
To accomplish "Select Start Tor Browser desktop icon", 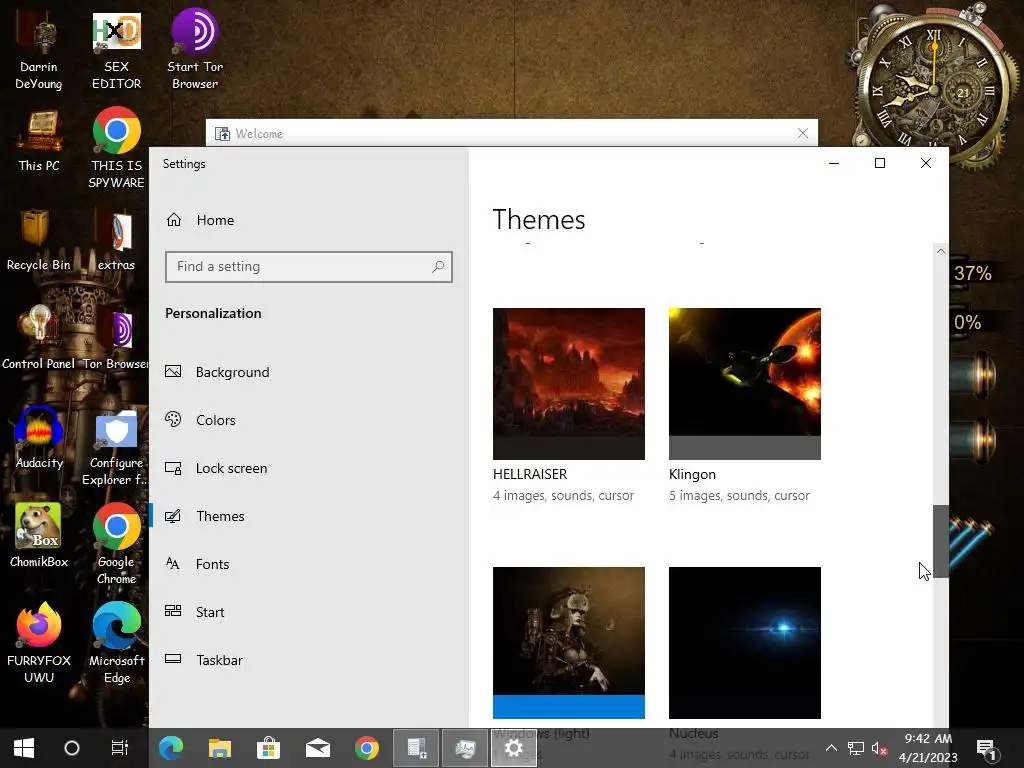I will click(x=195, y=50).
